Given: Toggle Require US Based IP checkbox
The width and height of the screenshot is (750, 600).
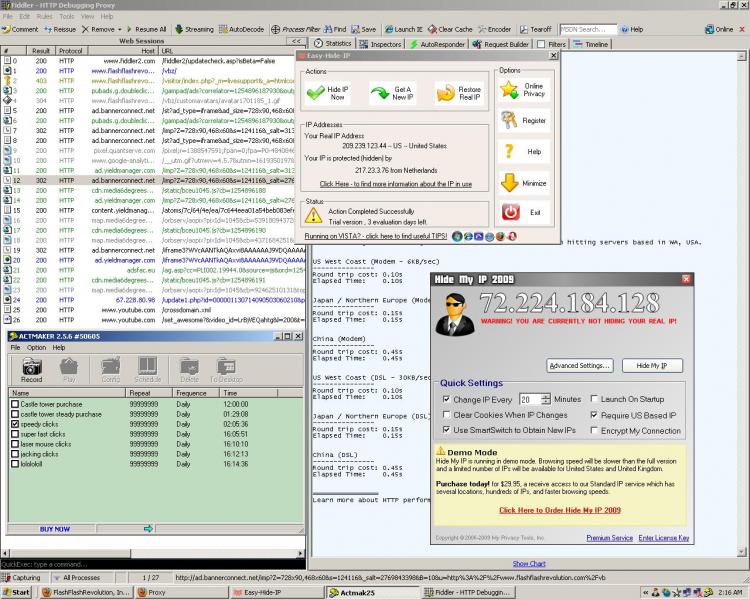Looking at the screenshot, I should pyautogui.click(x=594, y=415).
